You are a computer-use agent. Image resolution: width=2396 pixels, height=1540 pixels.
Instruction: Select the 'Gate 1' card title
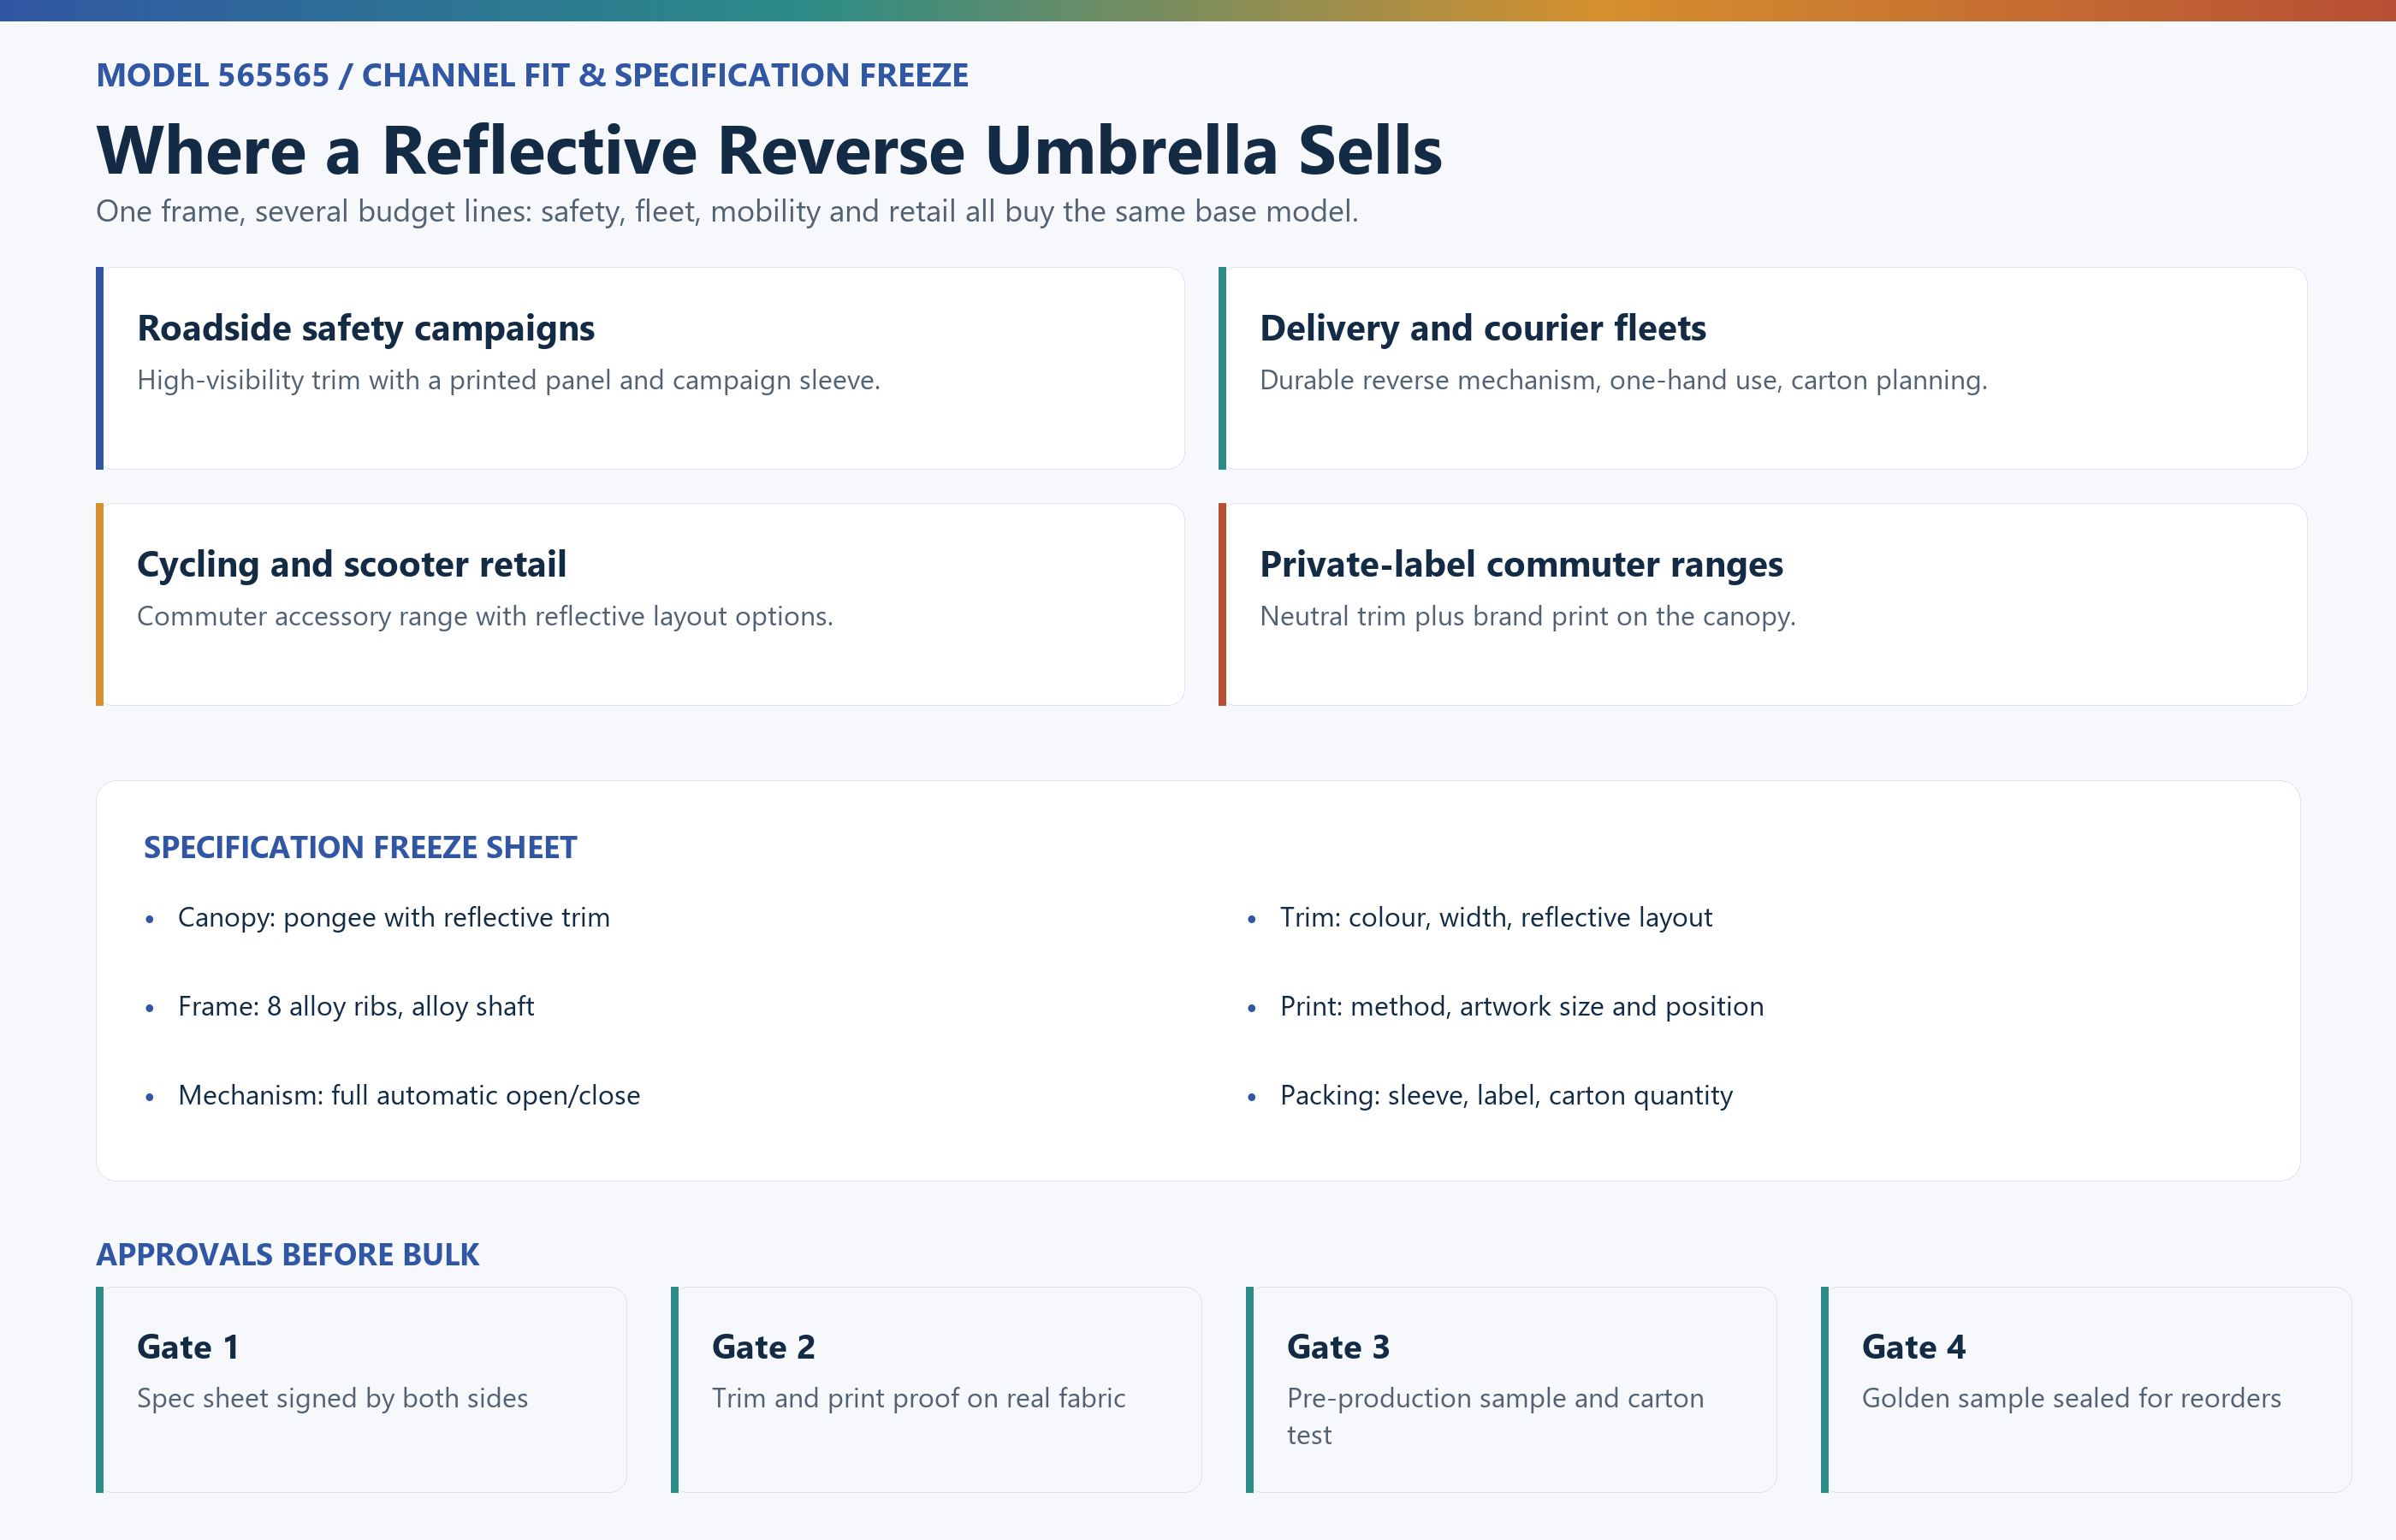(188, 1347)
